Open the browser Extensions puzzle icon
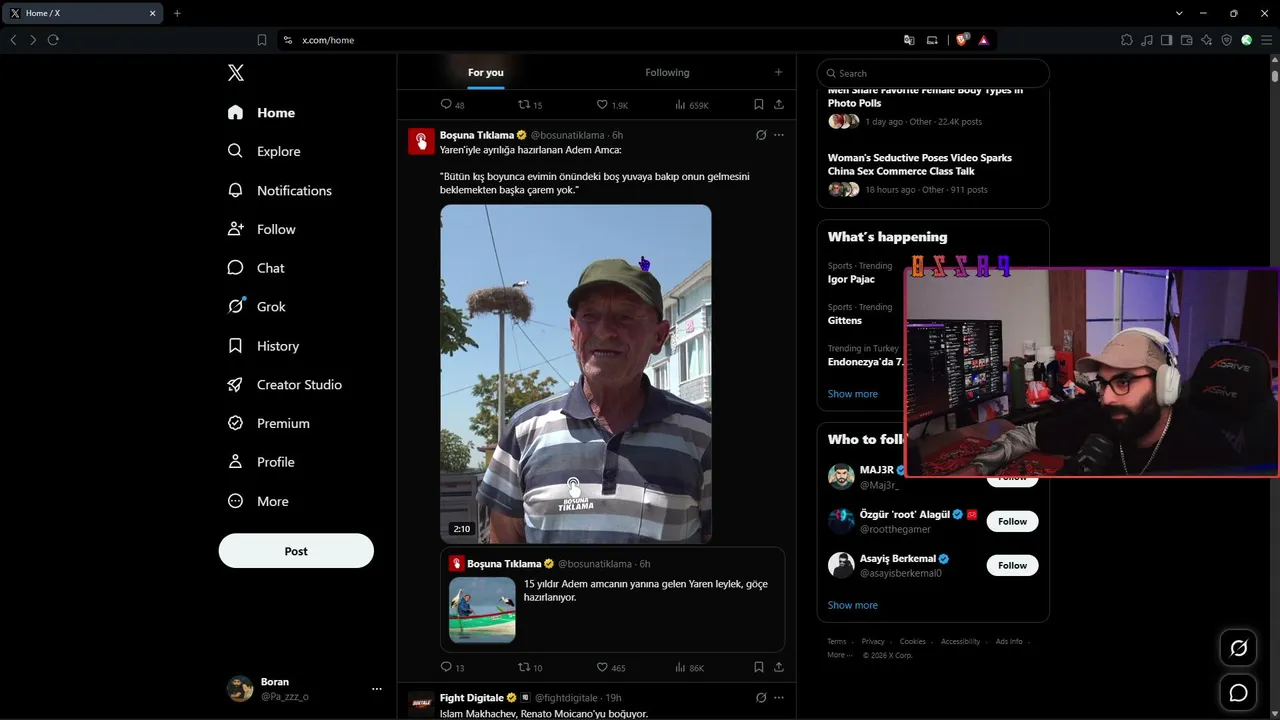1280x720 pixels. [x=1127, y=40]
